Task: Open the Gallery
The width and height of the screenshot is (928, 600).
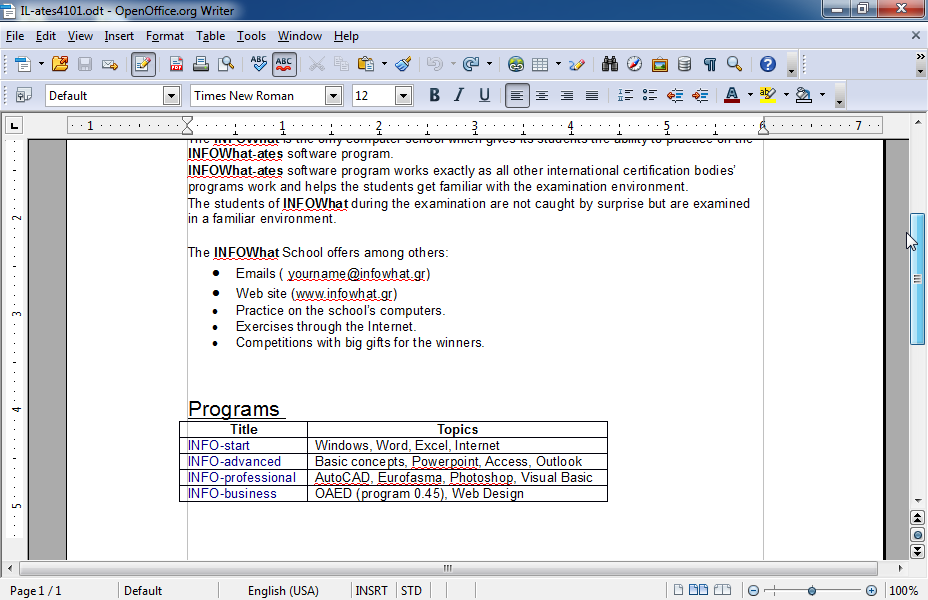Action: tap(659, 63)
